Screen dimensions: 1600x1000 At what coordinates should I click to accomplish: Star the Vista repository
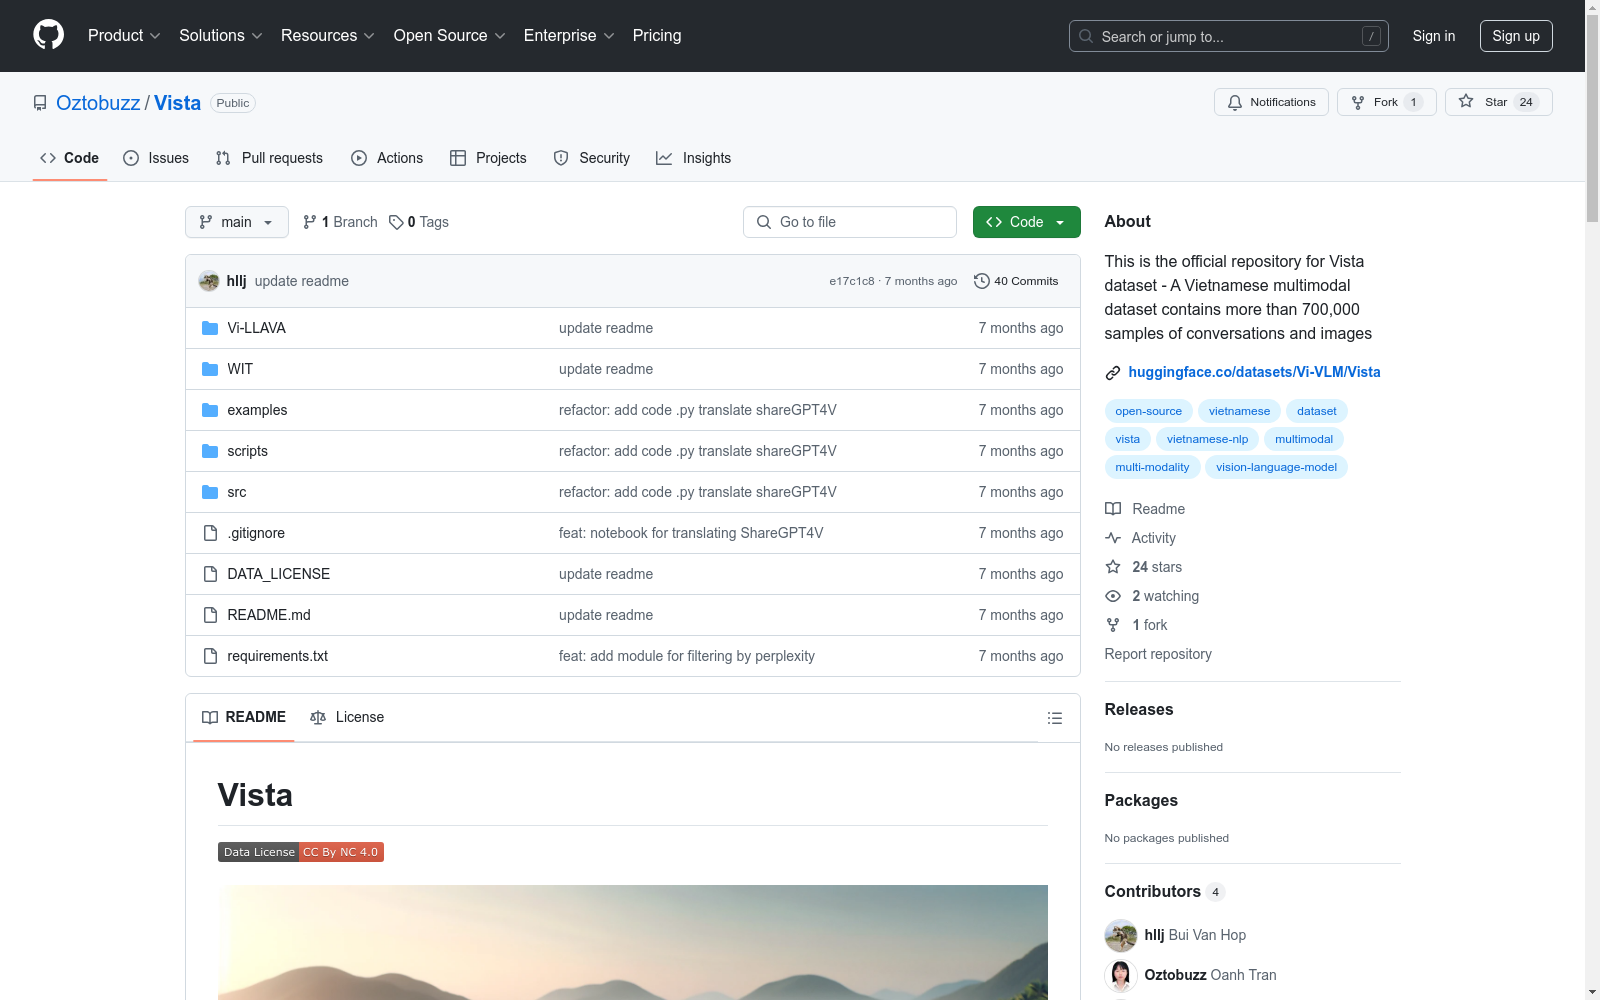1498,102
